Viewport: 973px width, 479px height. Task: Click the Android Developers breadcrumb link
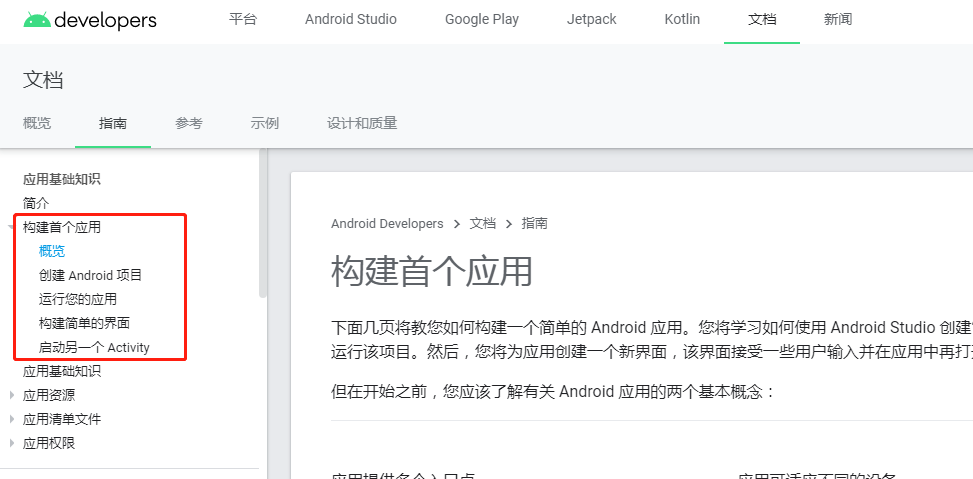(387, 223)
